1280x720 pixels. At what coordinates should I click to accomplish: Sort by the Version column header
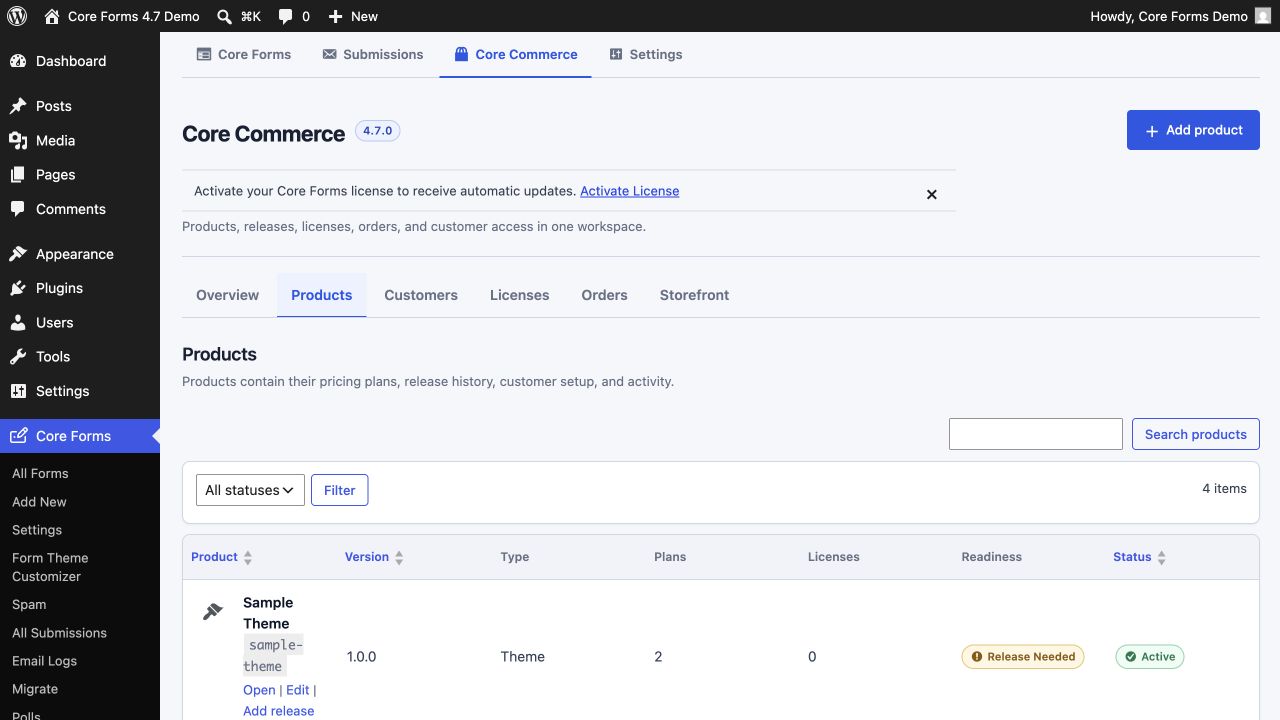pyautogui.click(x=374, y=557)
